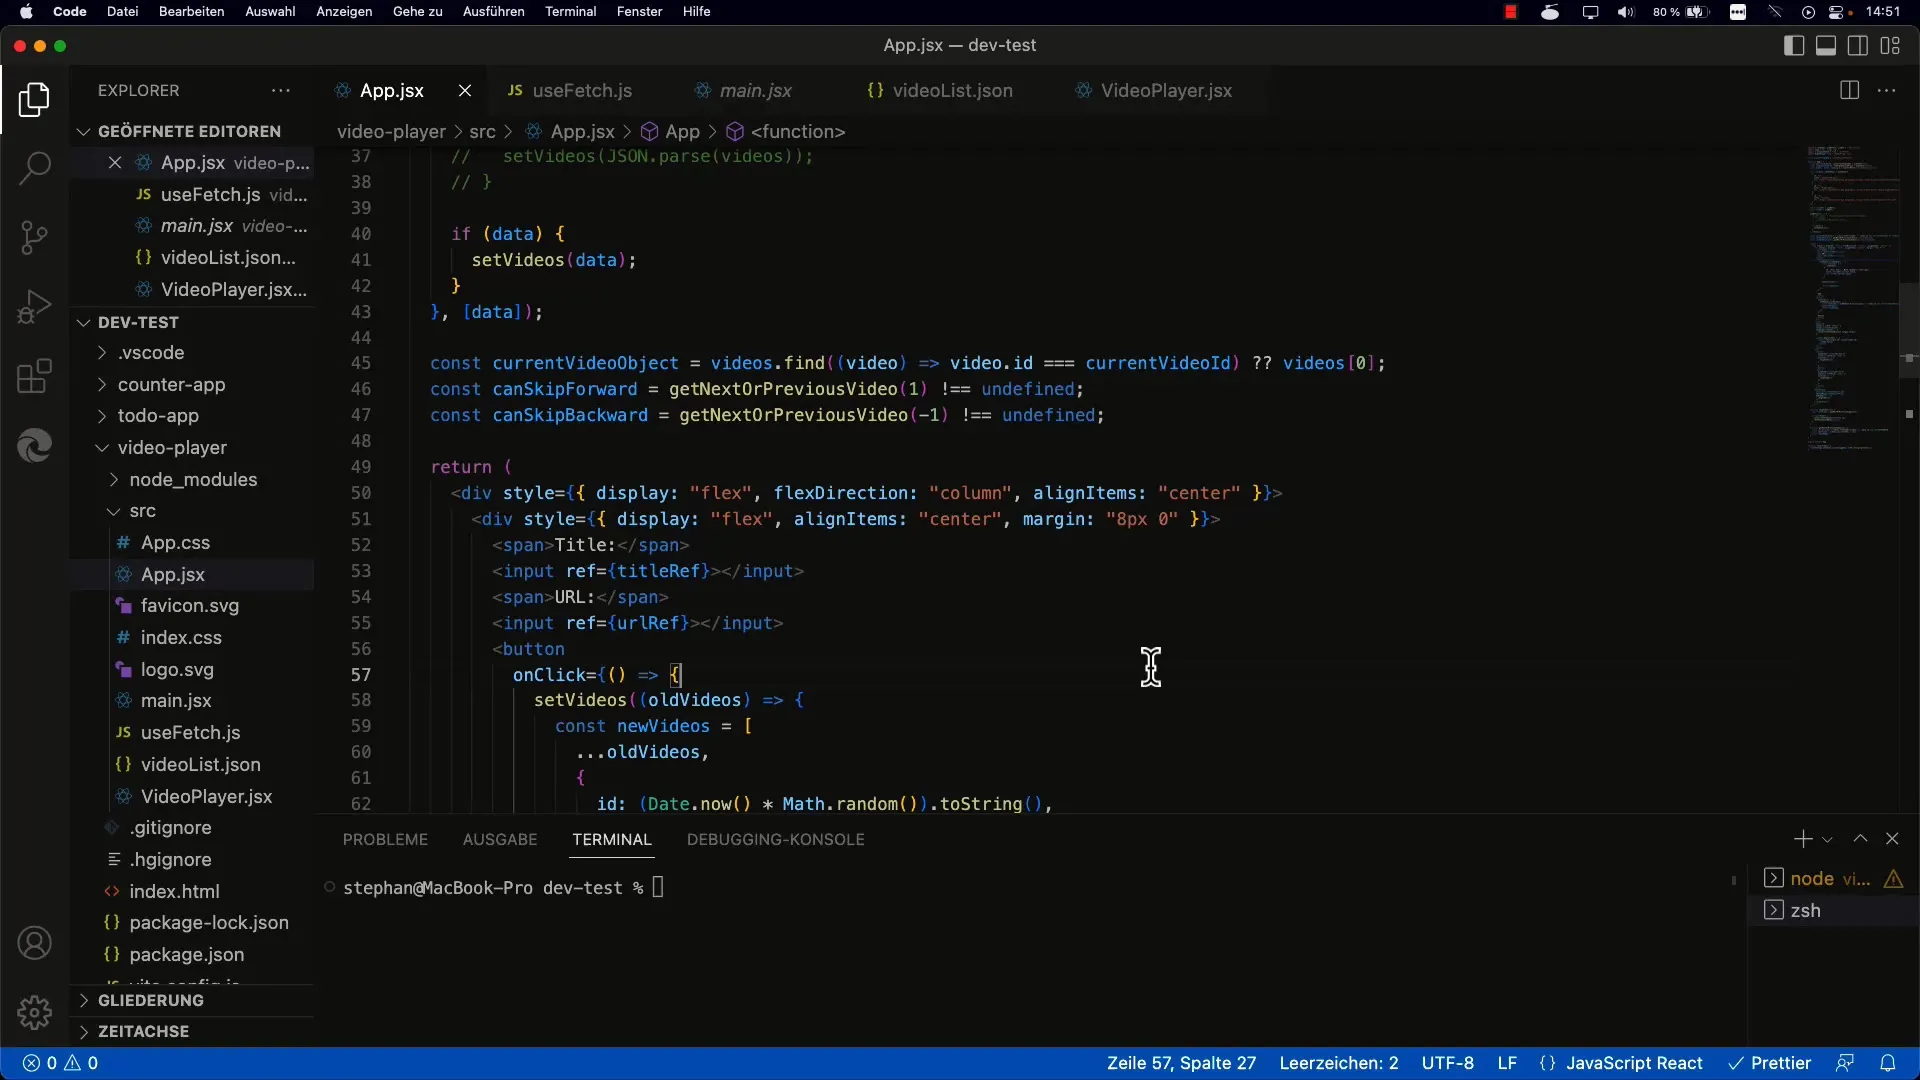Collapse the src folder
This screenshot has width=1920, height=1080.
190,511
